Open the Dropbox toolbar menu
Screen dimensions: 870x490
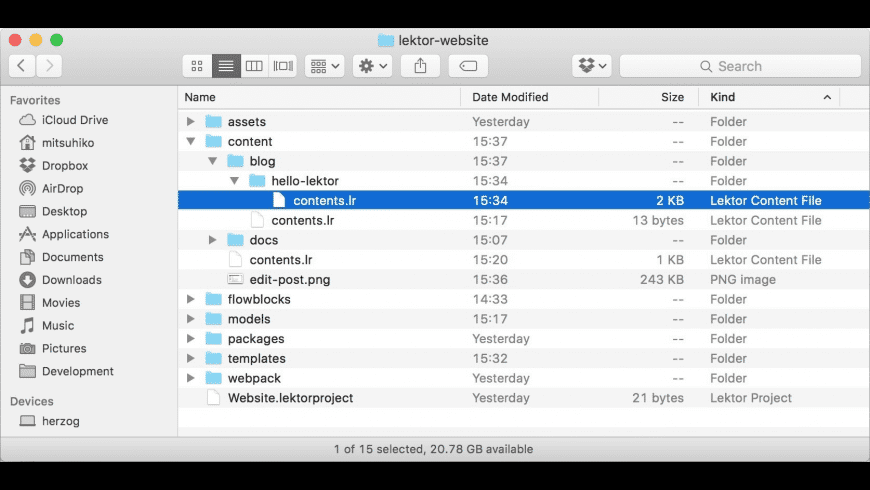tap(591, 66)
